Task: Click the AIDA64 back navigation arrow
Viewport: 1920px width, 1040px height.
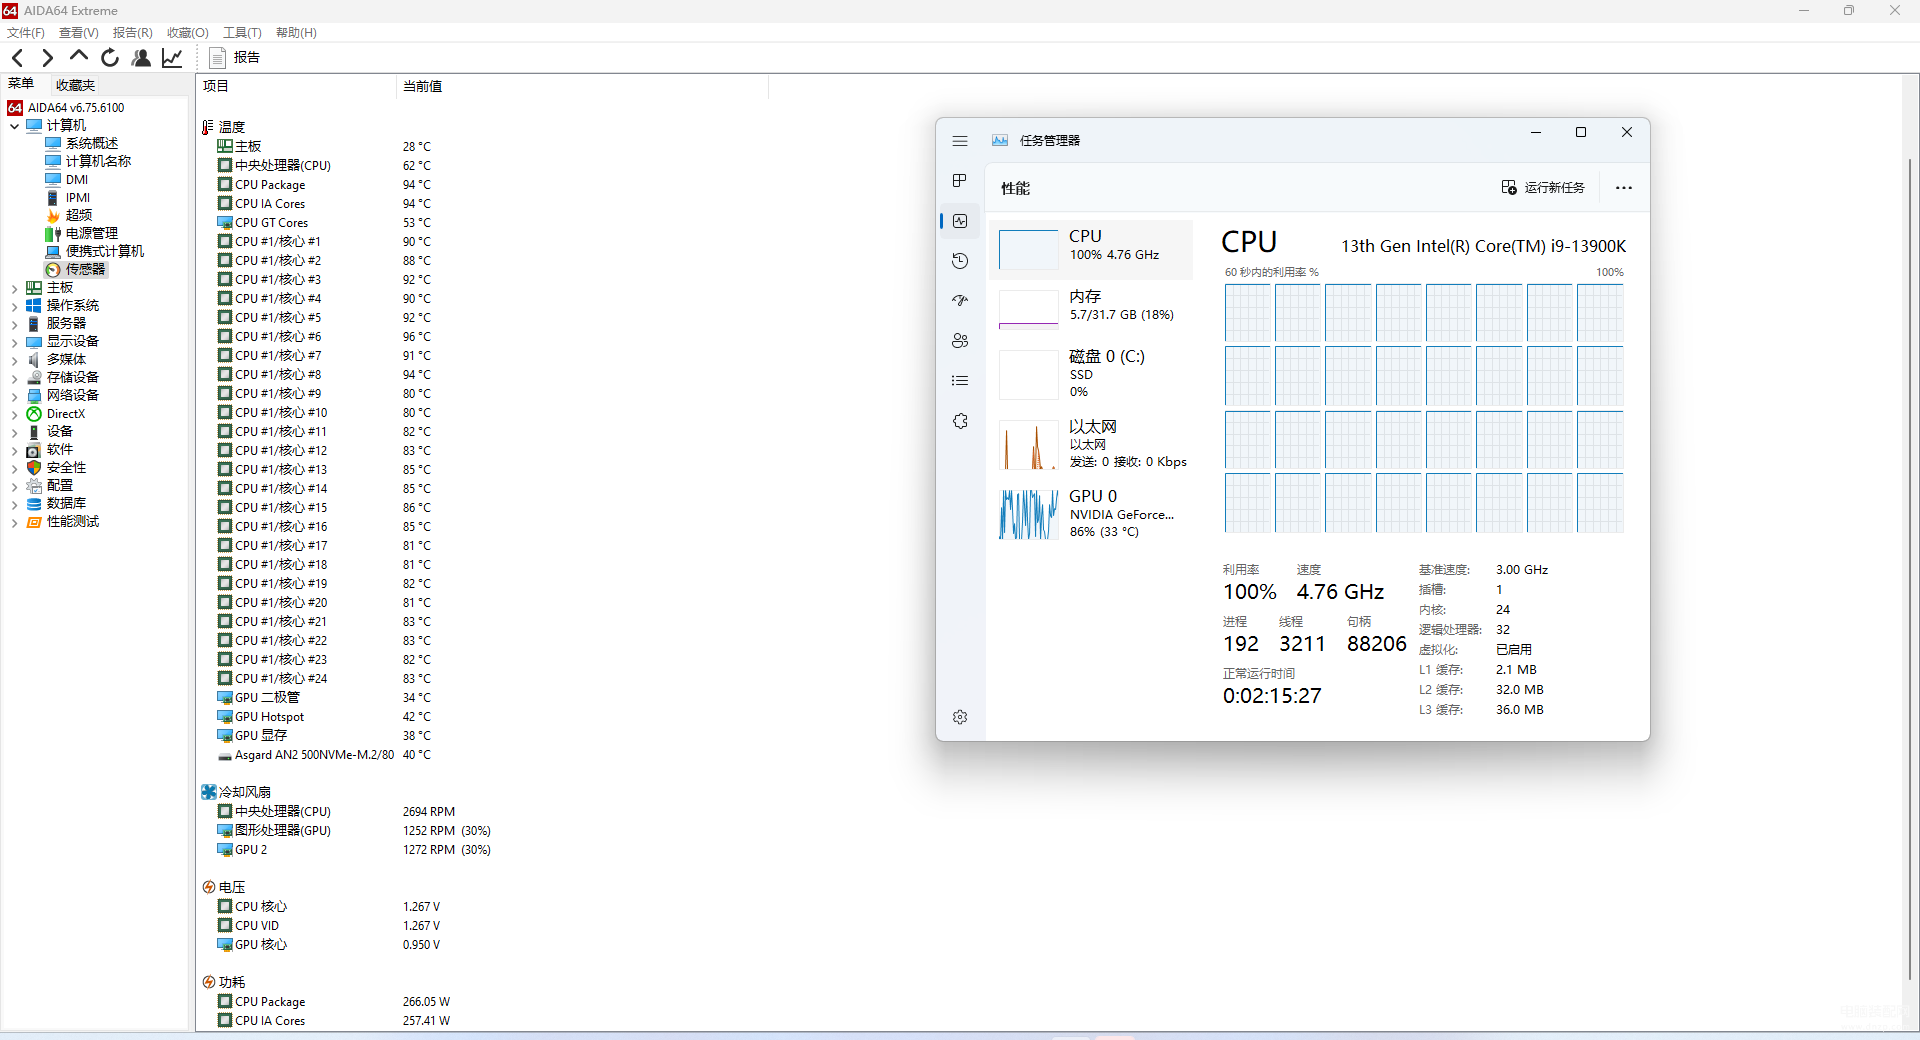Action: coord(17,58)
